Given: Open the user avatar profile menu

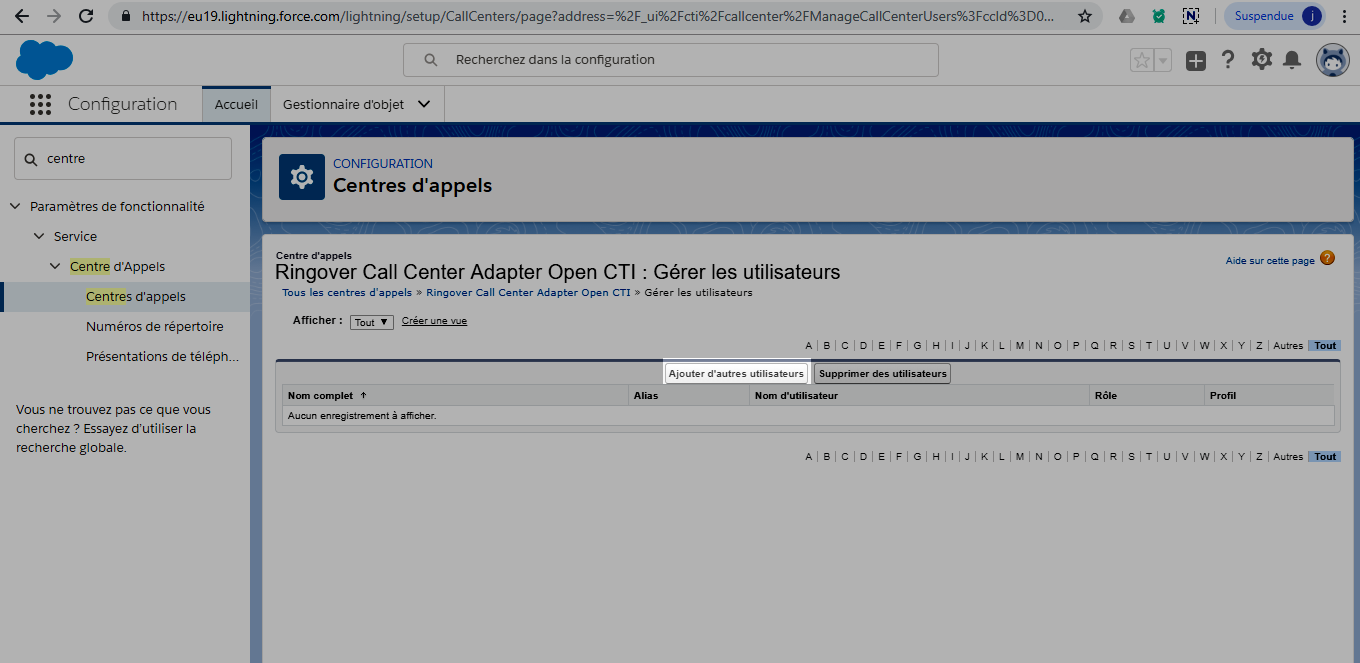Looking at the screenshot, I should click(1332, 60).
